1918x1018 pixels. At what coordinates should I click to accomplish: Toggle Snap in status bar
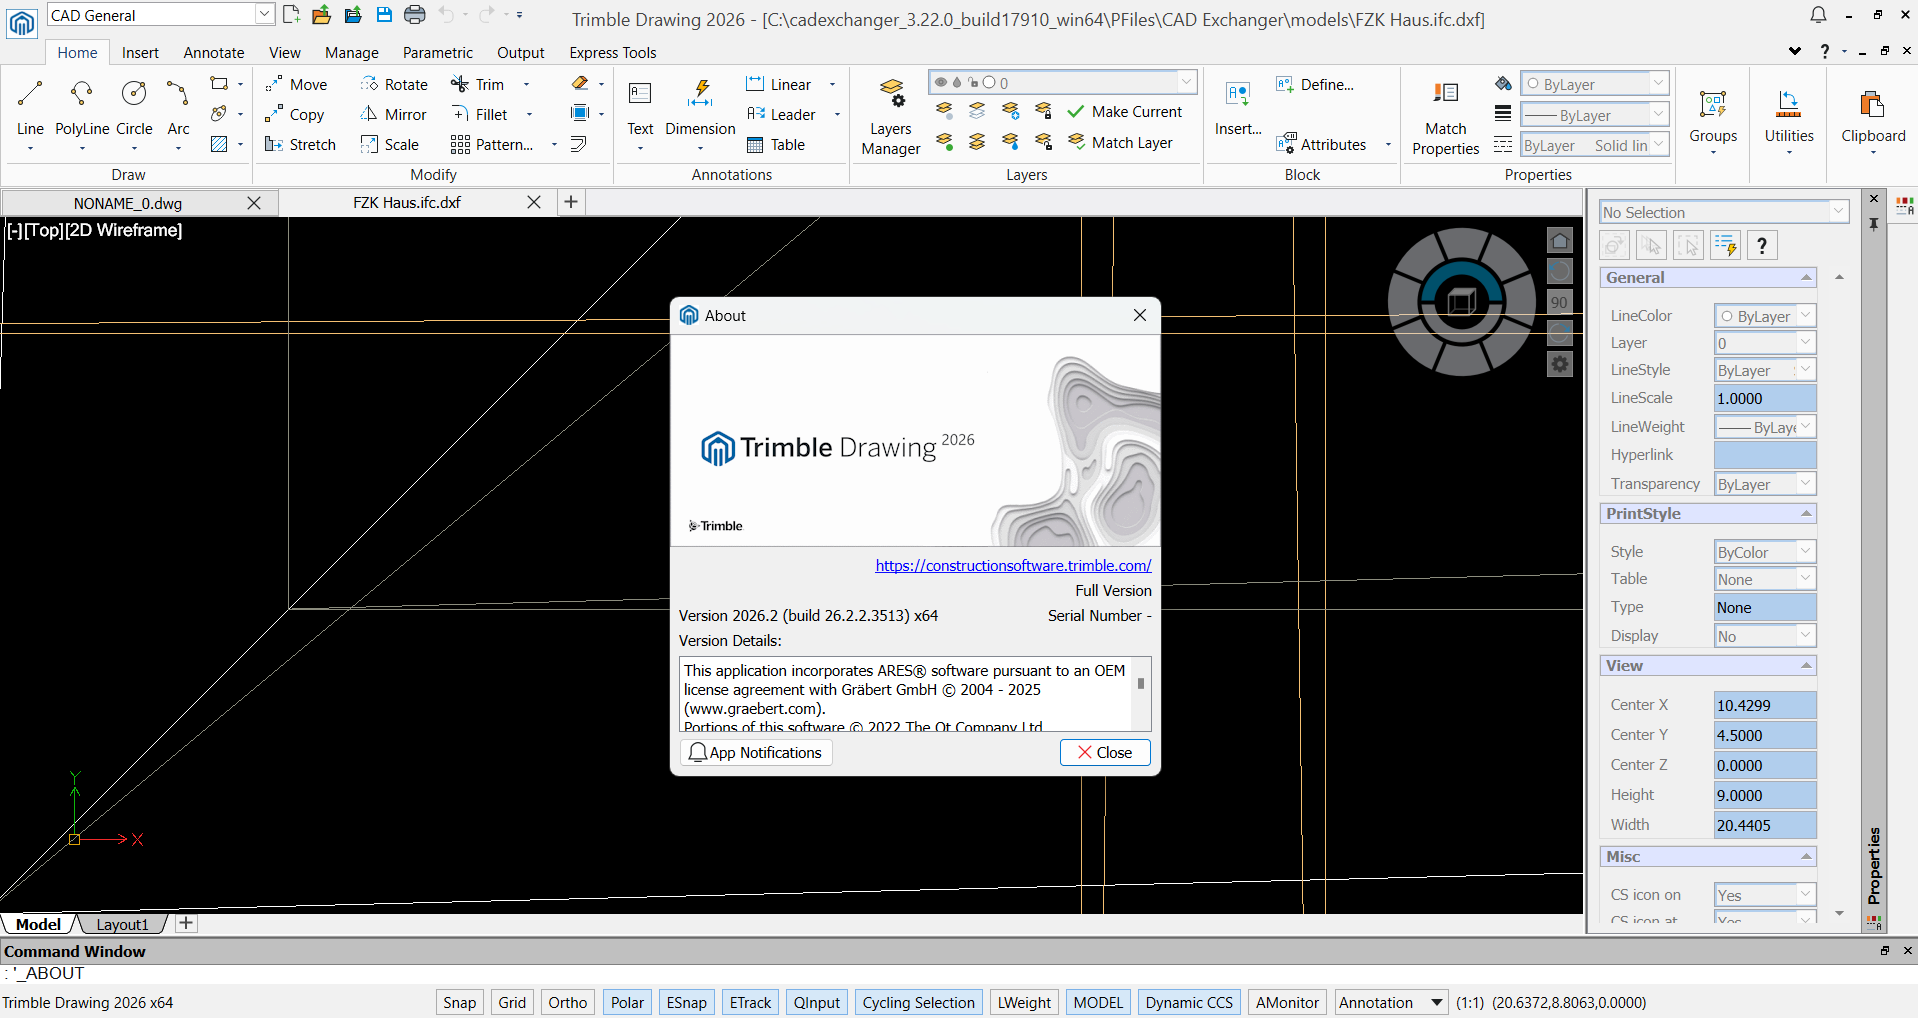click(460, 1002)
